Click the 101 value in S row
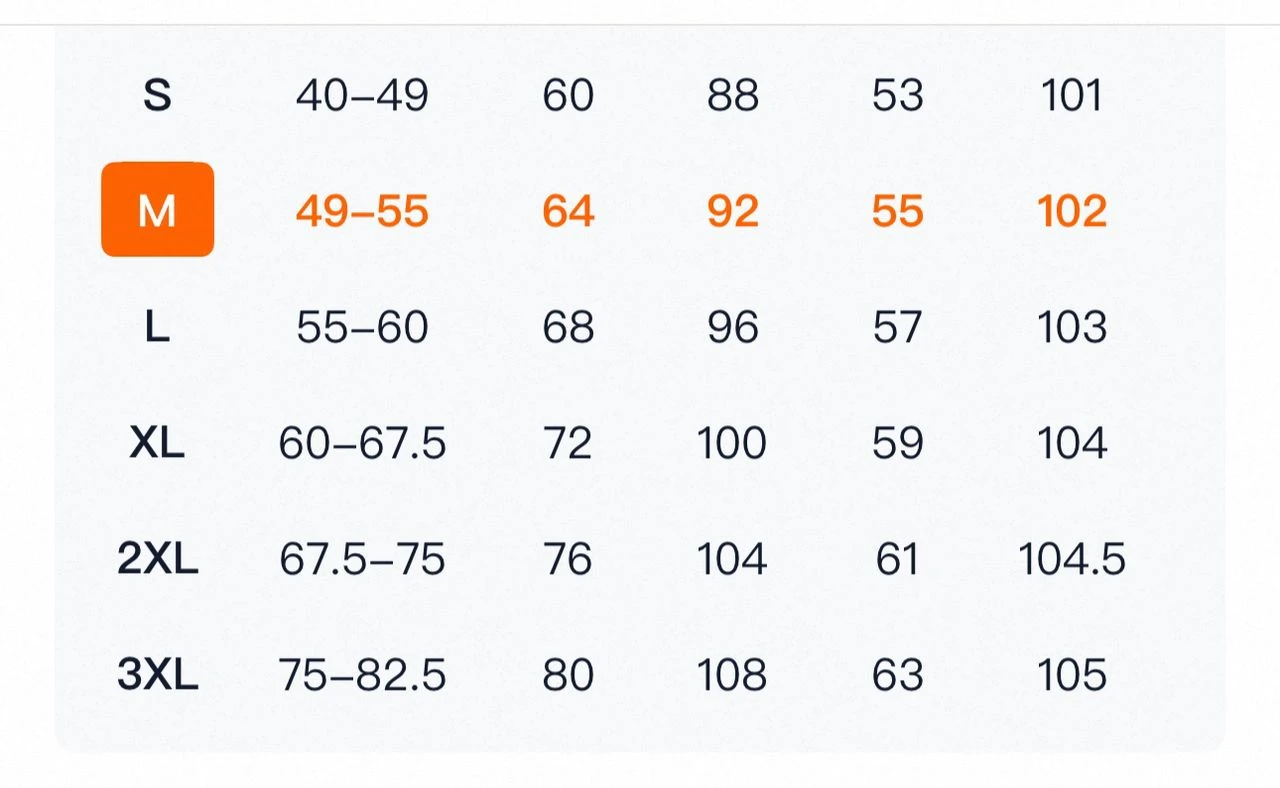1280x788 pixels. pos(1071,96)
